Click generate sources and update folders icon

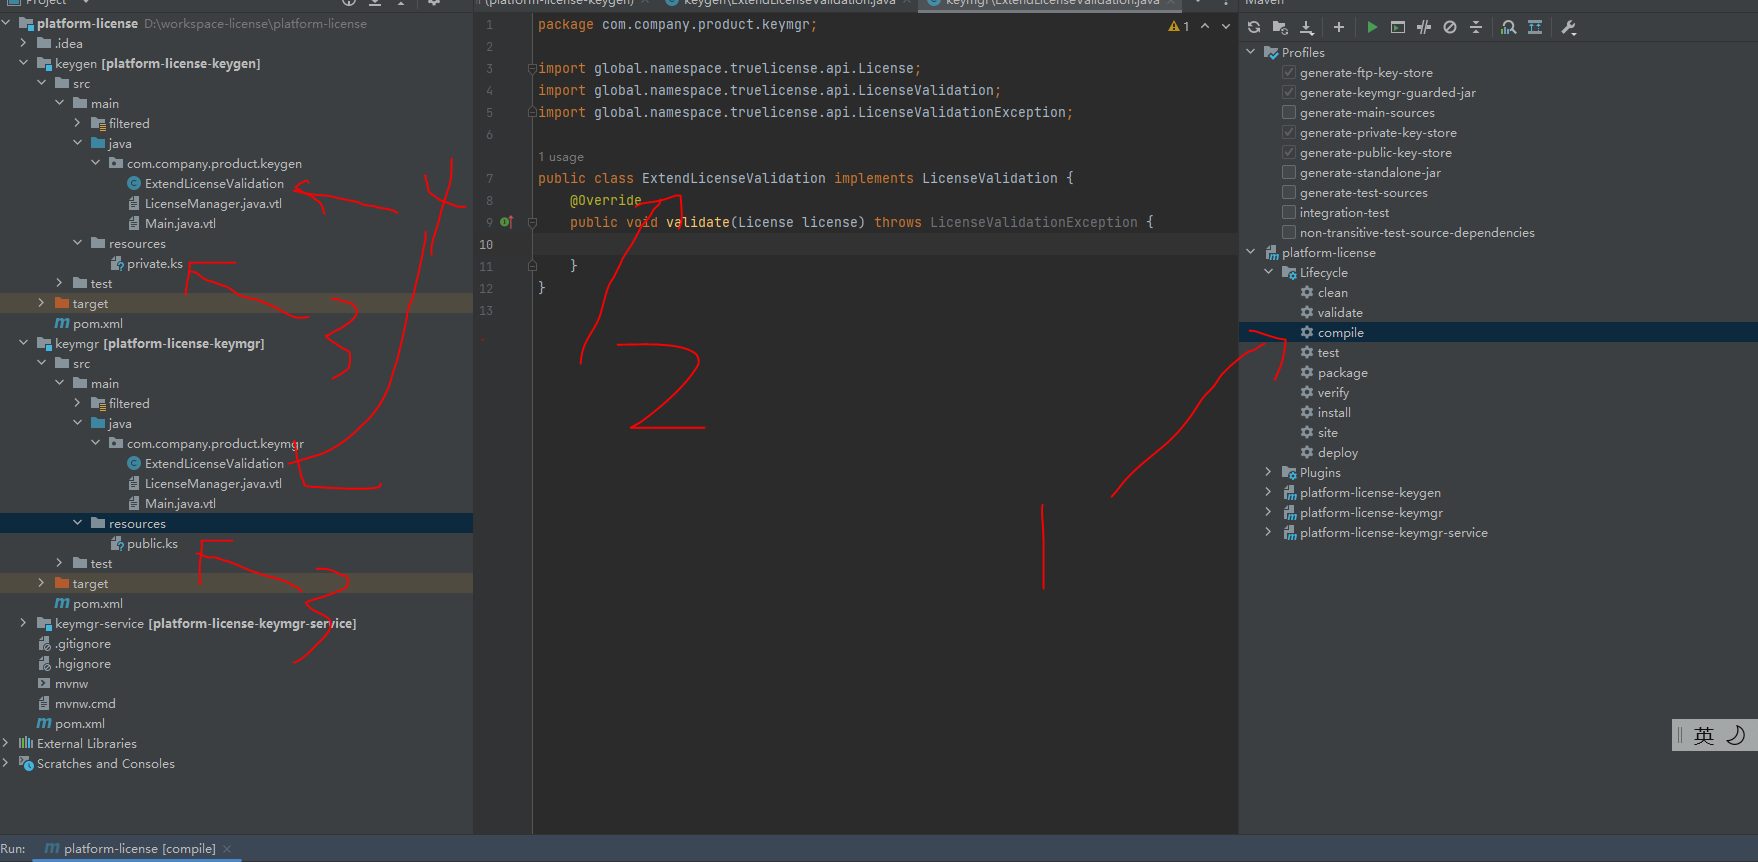tap(1280, 27)
